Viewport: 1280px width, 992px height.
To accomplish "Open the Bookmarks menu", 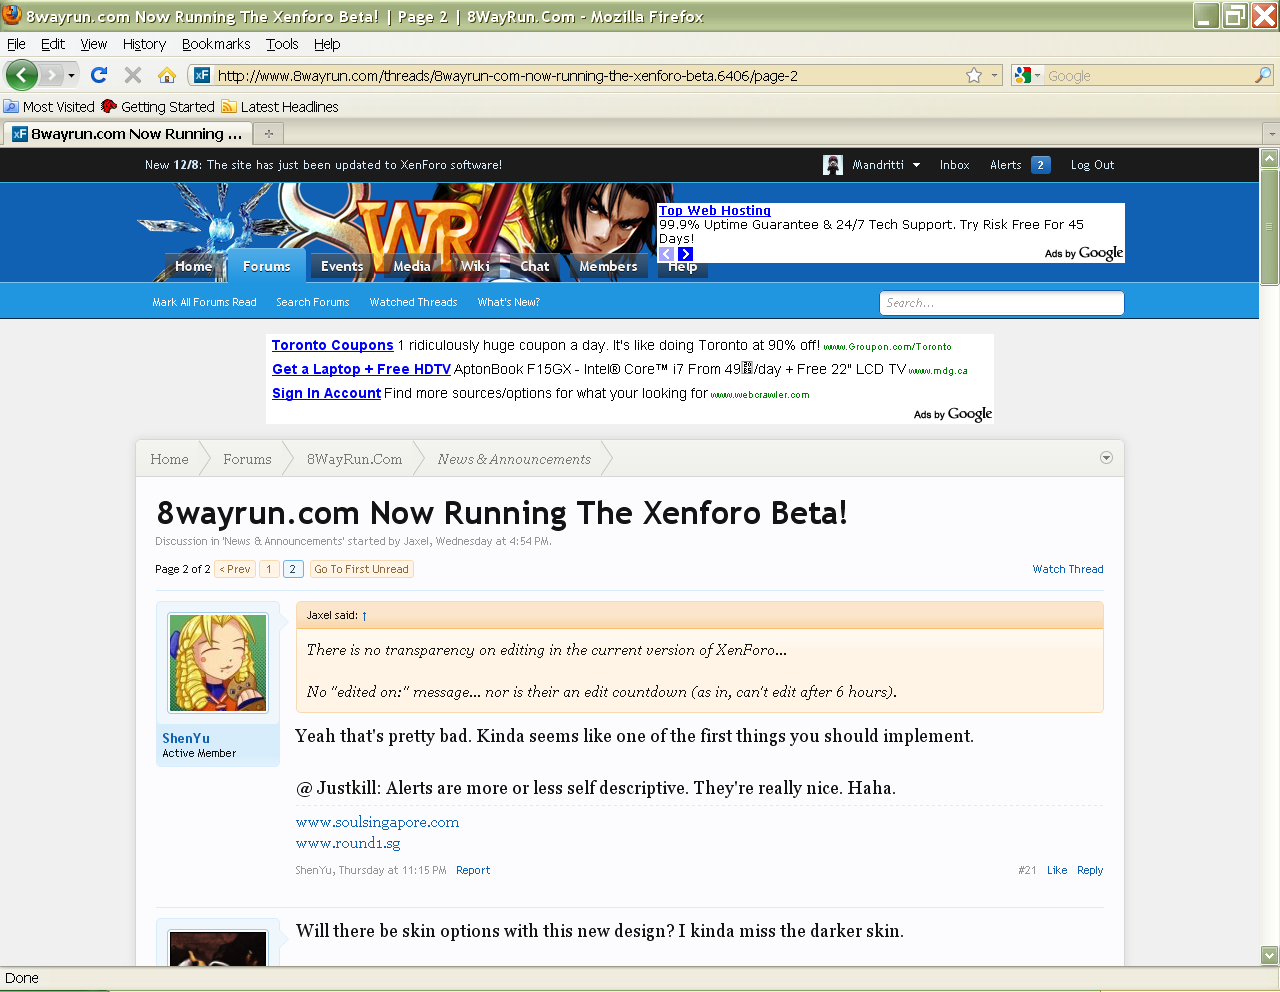I will pos(216,44).
